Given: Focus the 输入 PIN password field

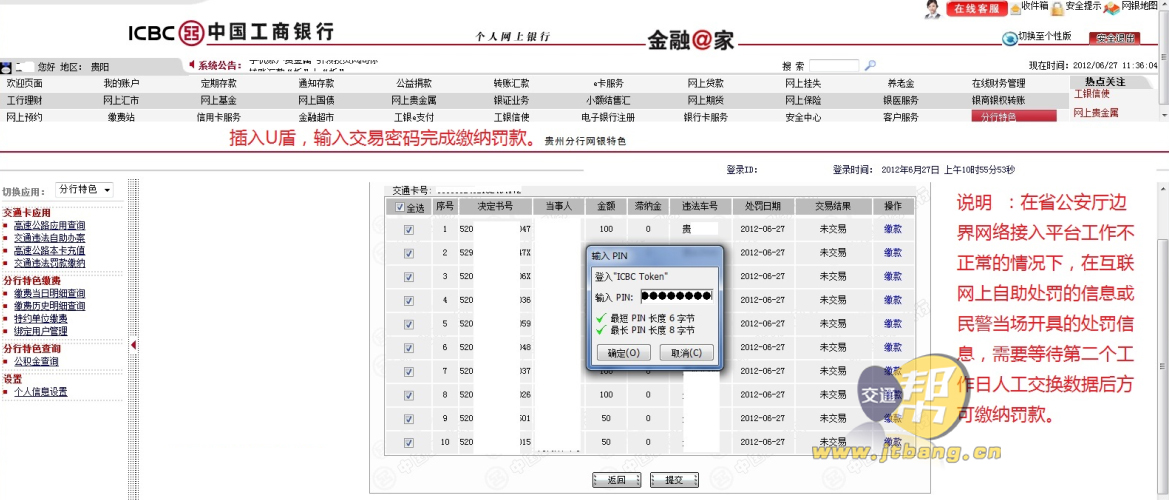Looking at the screenshot, I should (676, 297).
